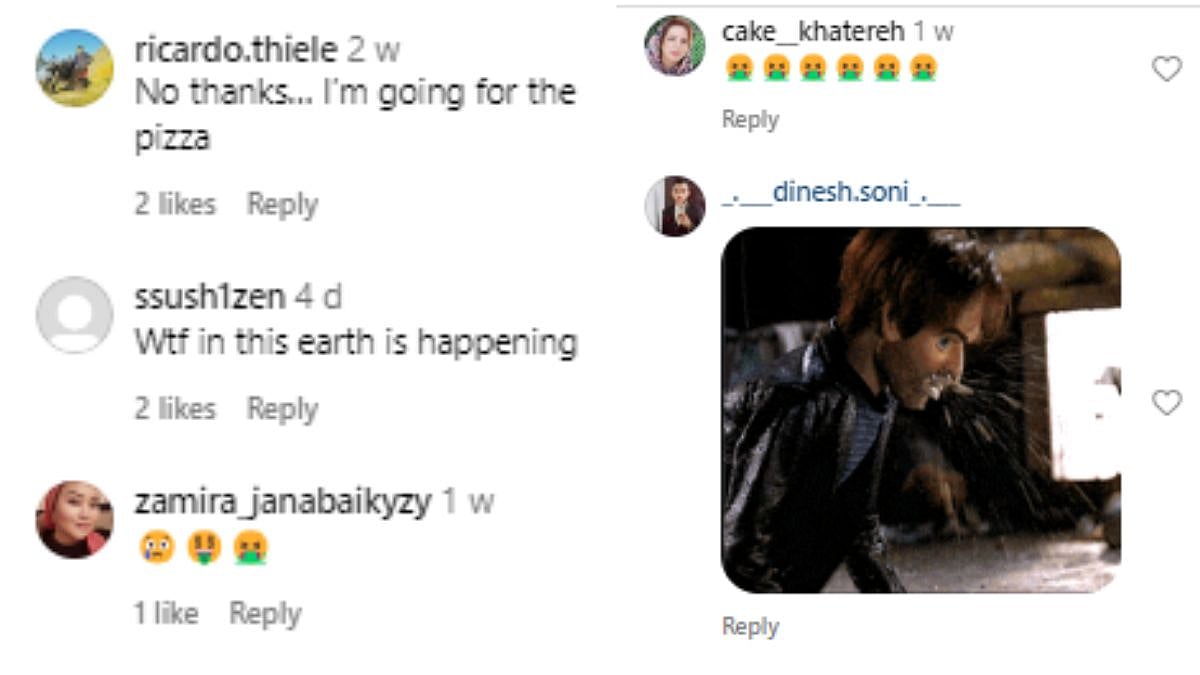Screen dimensions: 1200x675
Task: Like dinesh.soni's GIF comment with heart
Action: pyautogui.click(x=1167, y=403)
